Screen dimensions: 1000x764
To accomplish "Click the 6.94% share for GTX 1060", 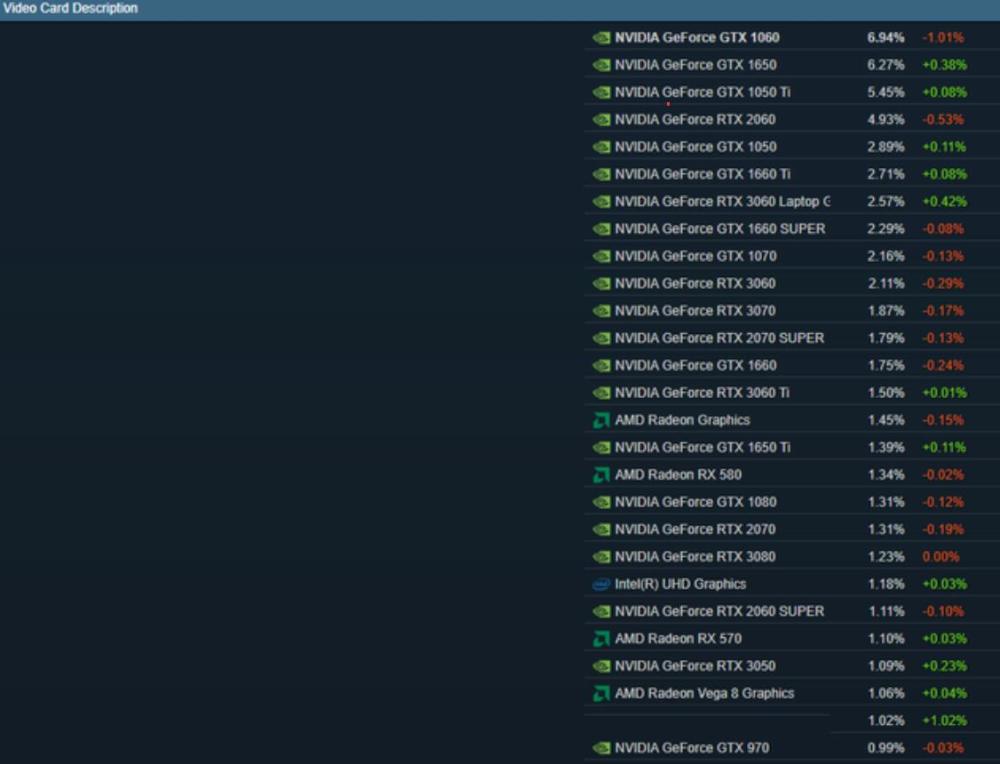I will pyautogui.click(x=886, y=38).
